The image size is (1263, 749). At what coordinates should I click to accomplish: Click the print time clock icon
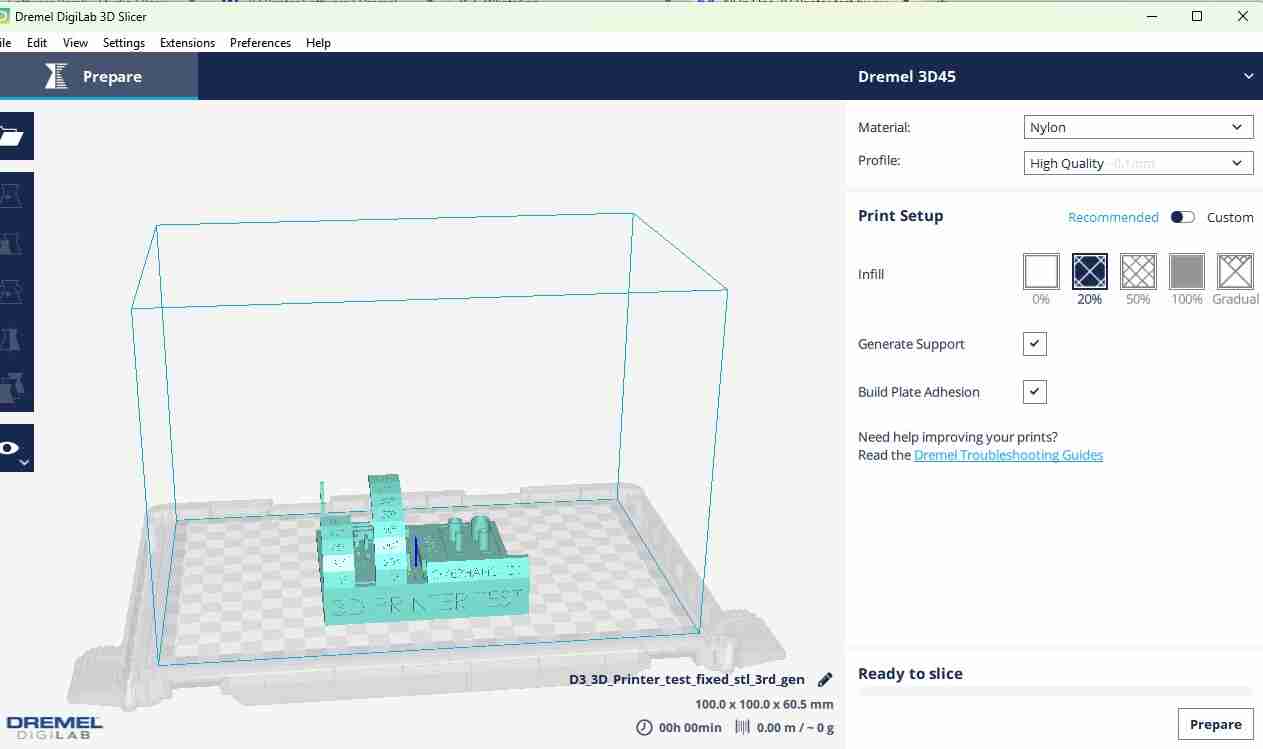pos(644,727)
